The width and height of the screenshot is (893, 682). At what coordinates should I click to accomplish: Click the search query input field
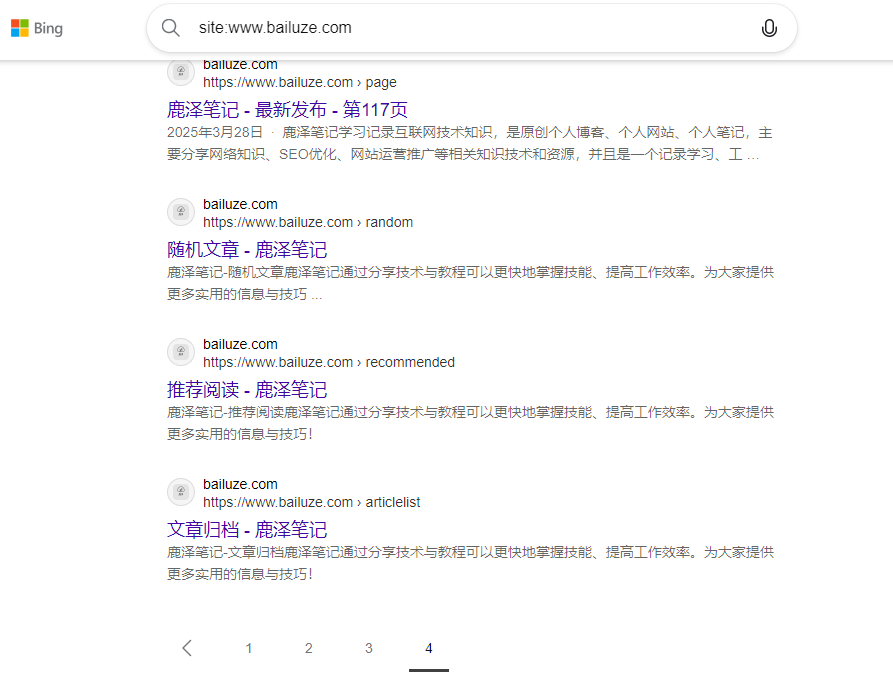400,27
